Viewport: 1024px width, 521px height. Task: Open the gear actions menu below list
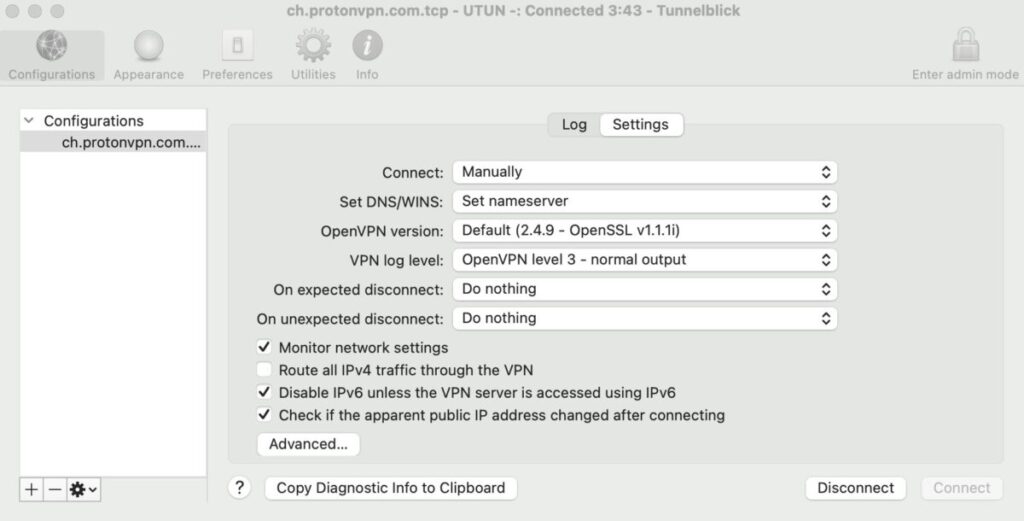84,489
